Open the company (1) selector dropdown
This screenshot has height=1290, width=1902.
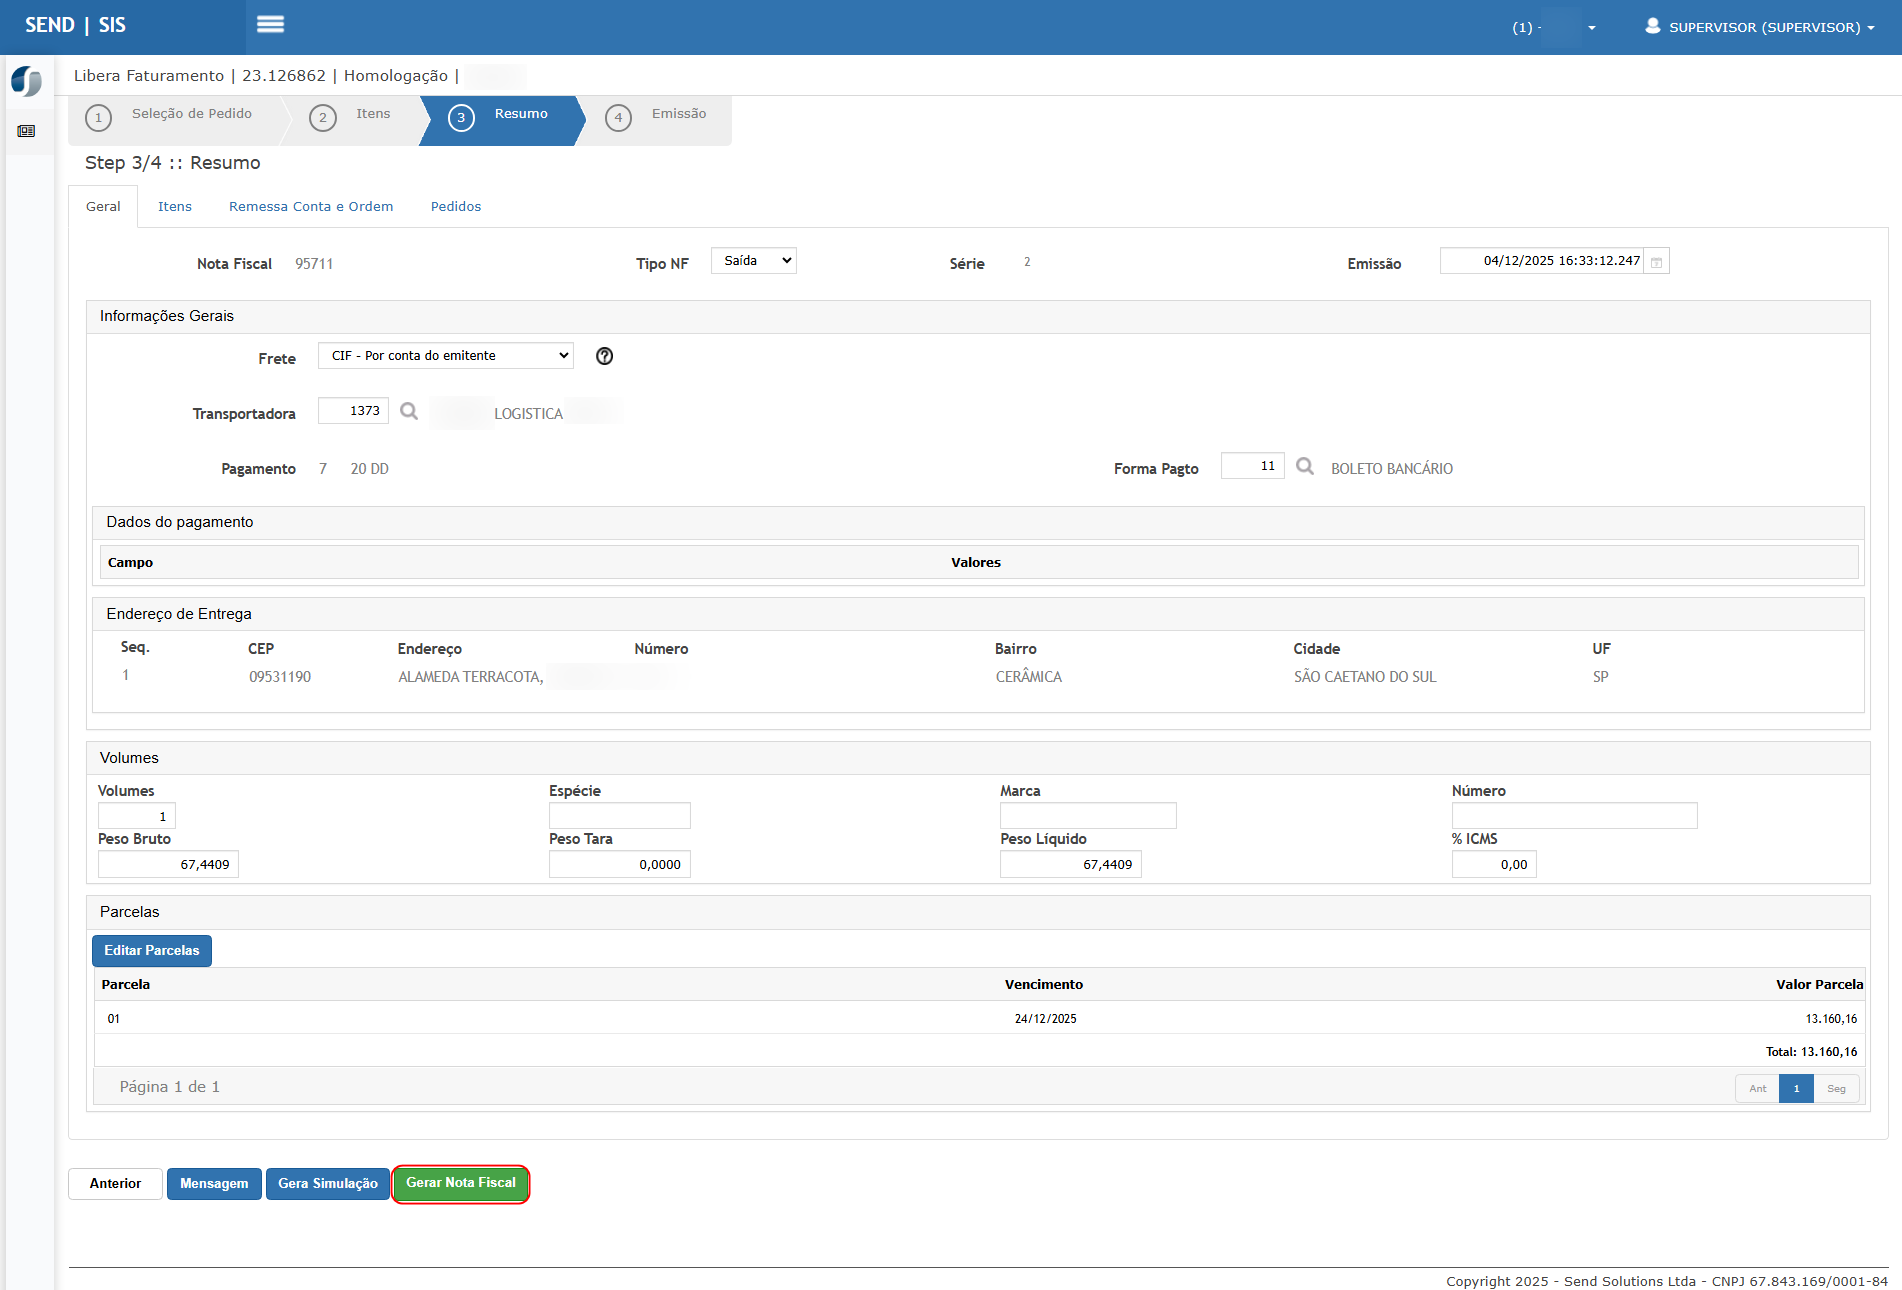[1554, 27]
